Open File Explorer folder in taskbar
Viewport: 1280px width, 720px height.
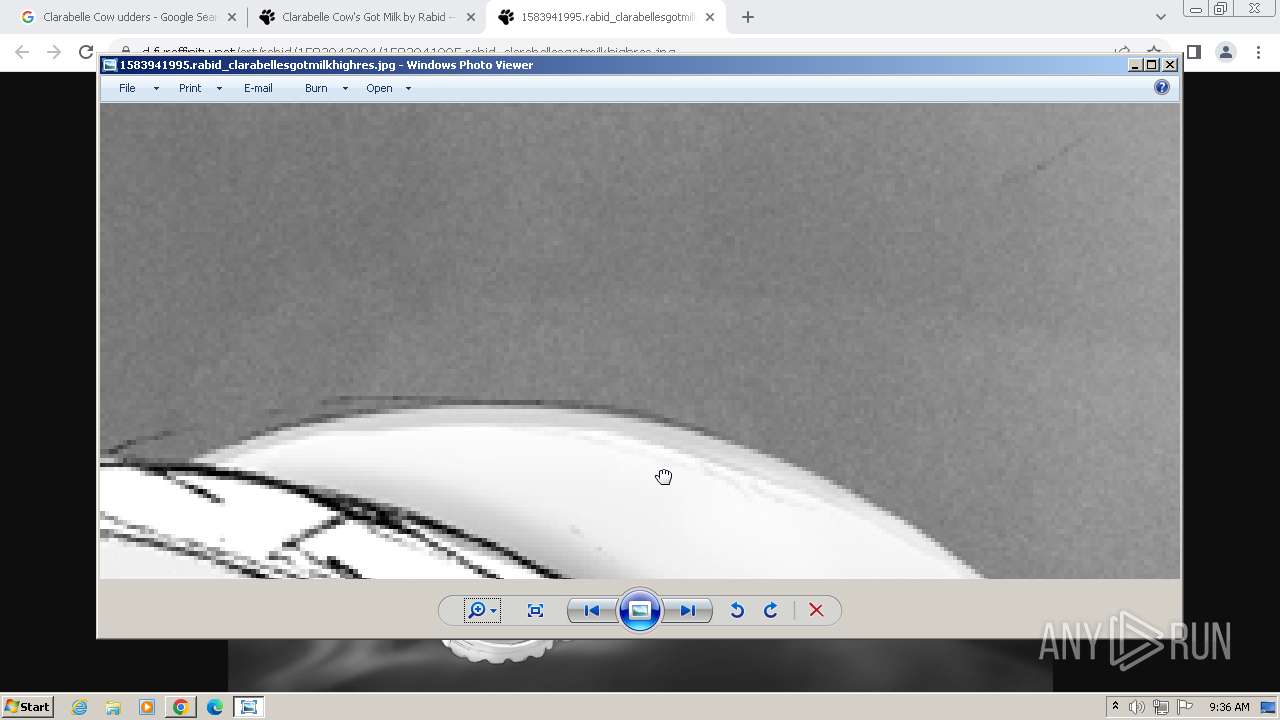113,707
